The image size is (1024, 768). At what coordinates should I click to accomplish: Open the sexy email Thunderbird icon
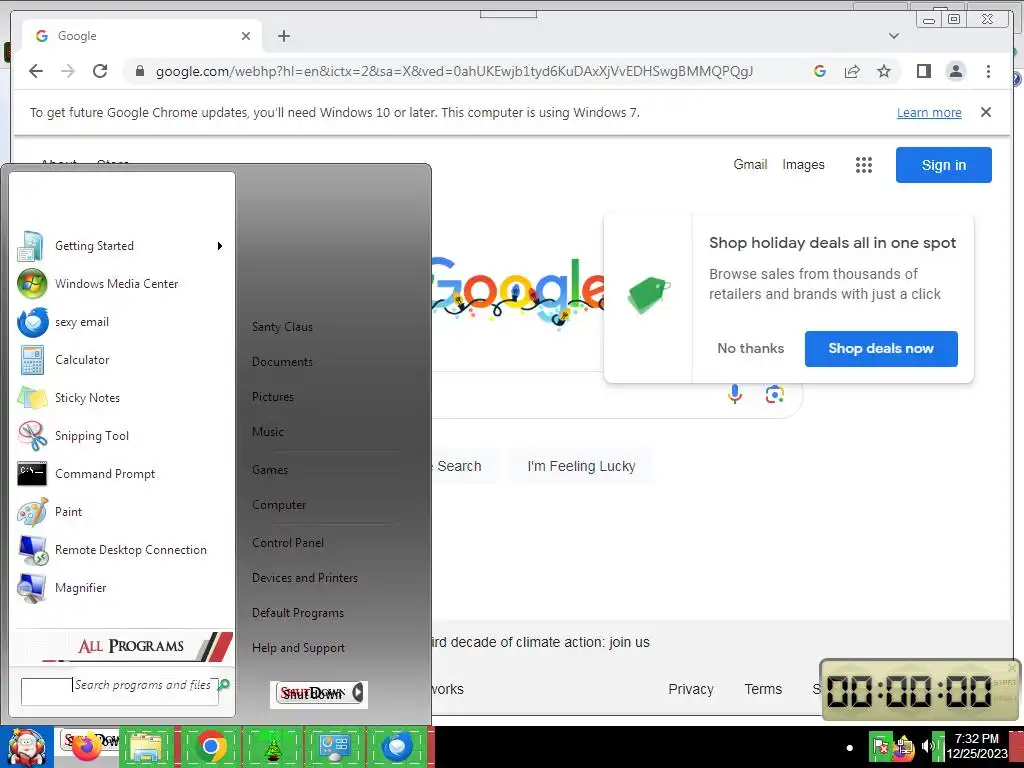[x=32, y=322]
